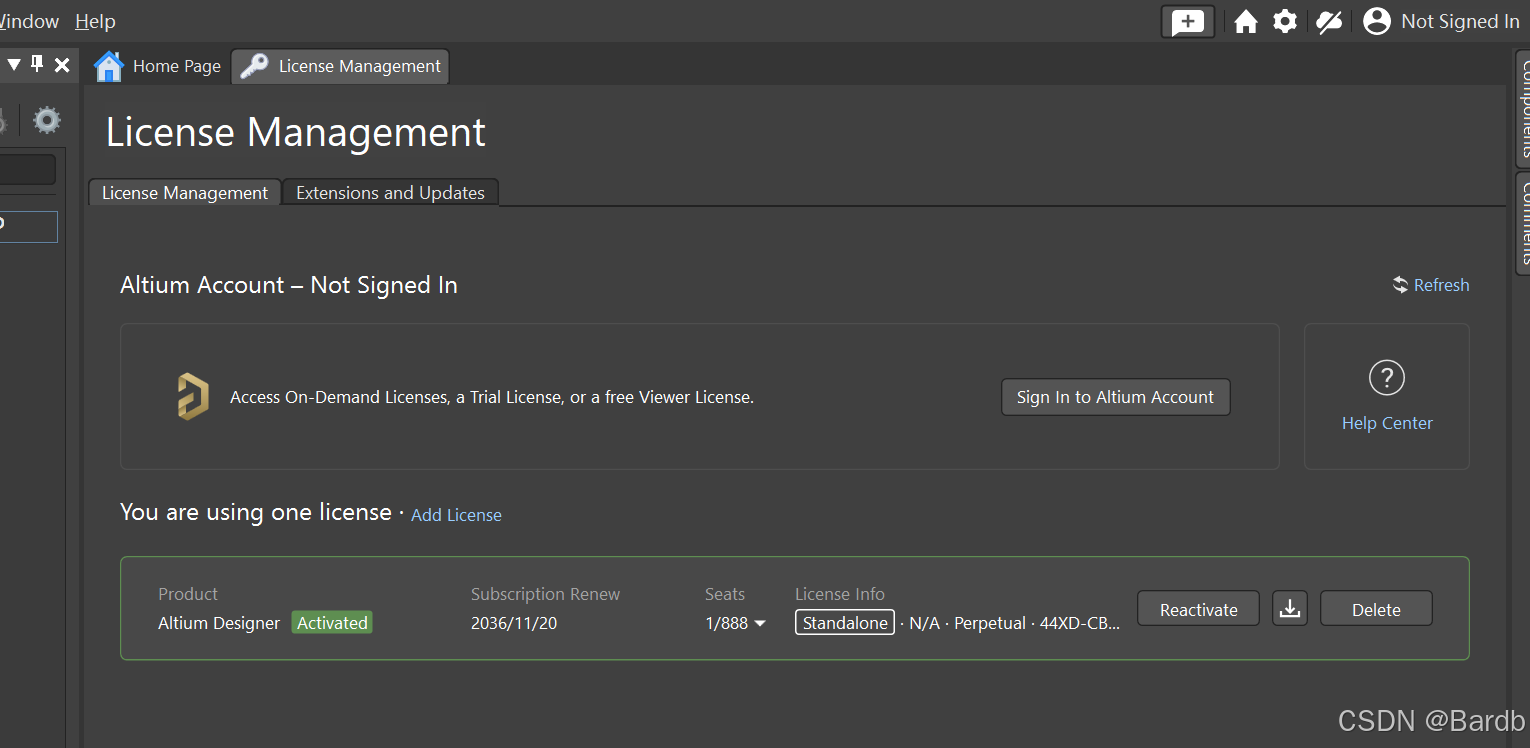1530x748 pixels.
Task: Click the left panel pin icon
Action: click(37, 64)
